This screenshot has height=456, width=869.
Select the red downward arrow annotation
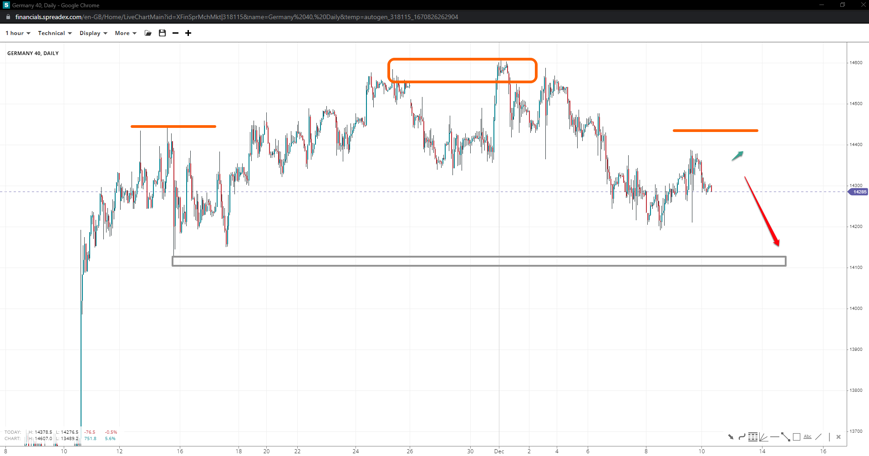[x=762, y=213]
